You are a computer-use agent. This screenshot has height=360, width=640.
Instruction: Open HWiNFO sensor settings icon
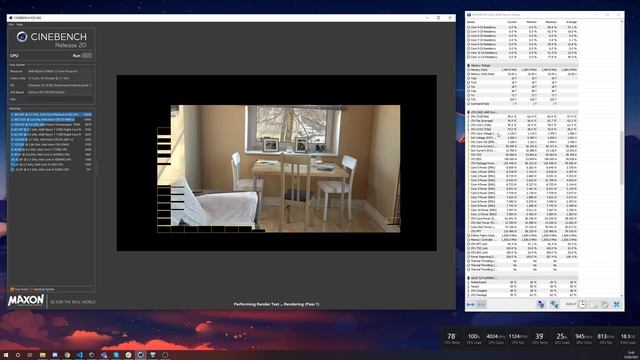(605, 304)
